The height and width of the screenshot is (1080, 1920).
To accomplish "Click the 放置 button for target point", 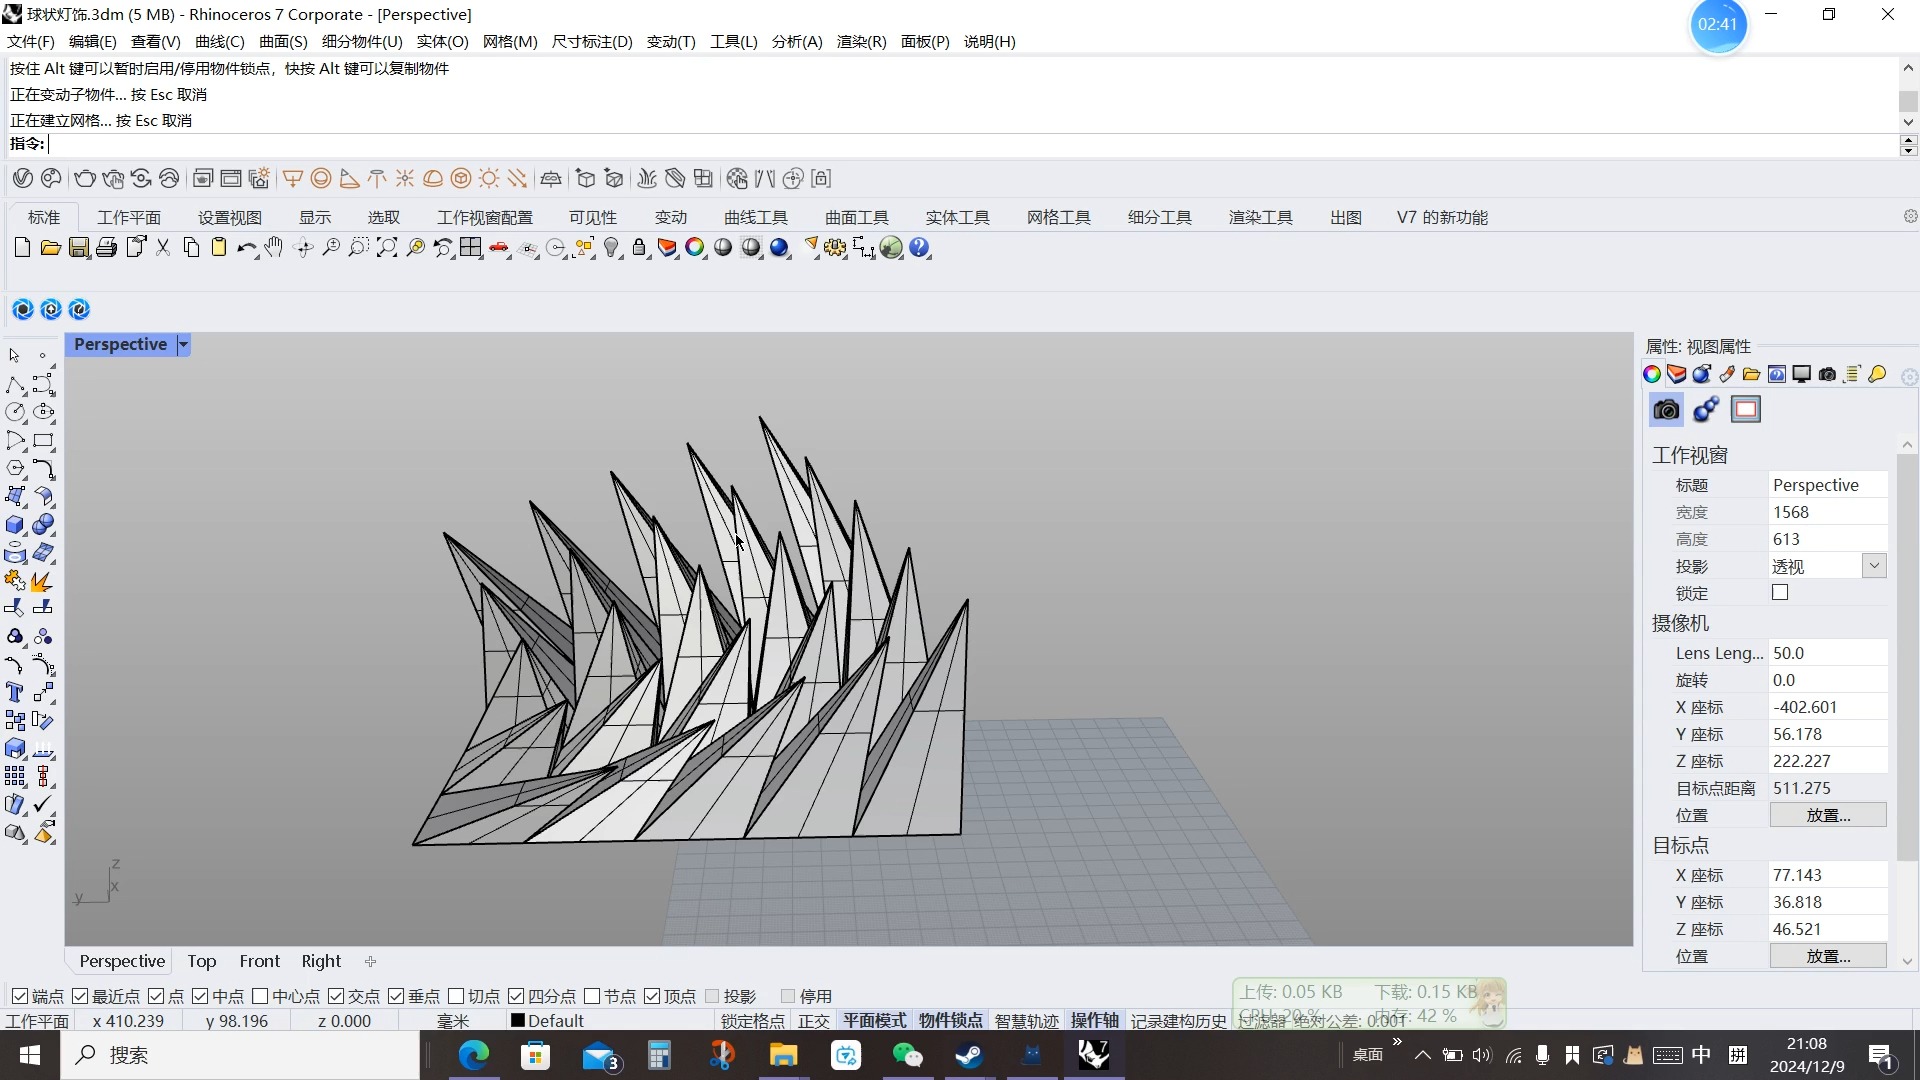I will point(1825,955).
